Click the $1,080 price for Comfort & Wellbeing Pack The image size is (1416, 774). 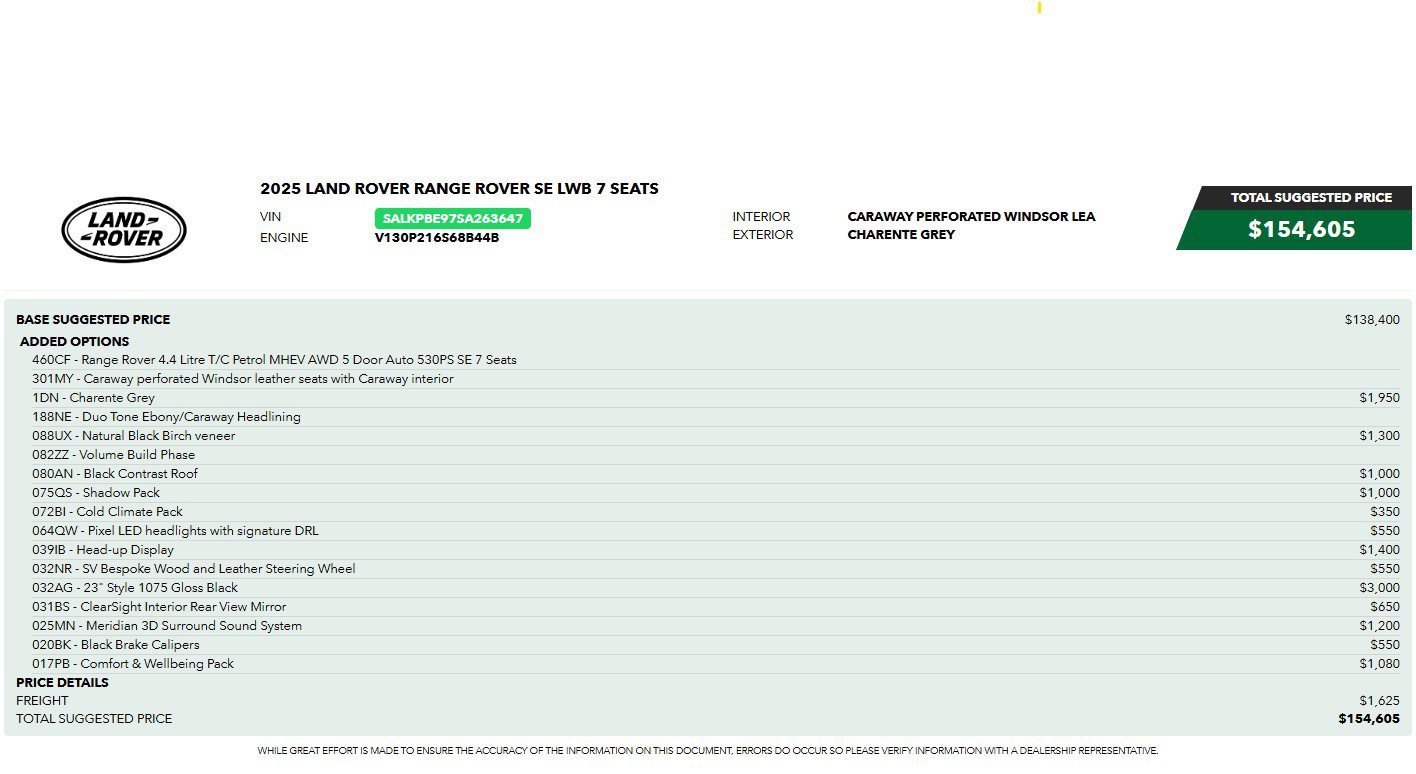click(1379, 664)
